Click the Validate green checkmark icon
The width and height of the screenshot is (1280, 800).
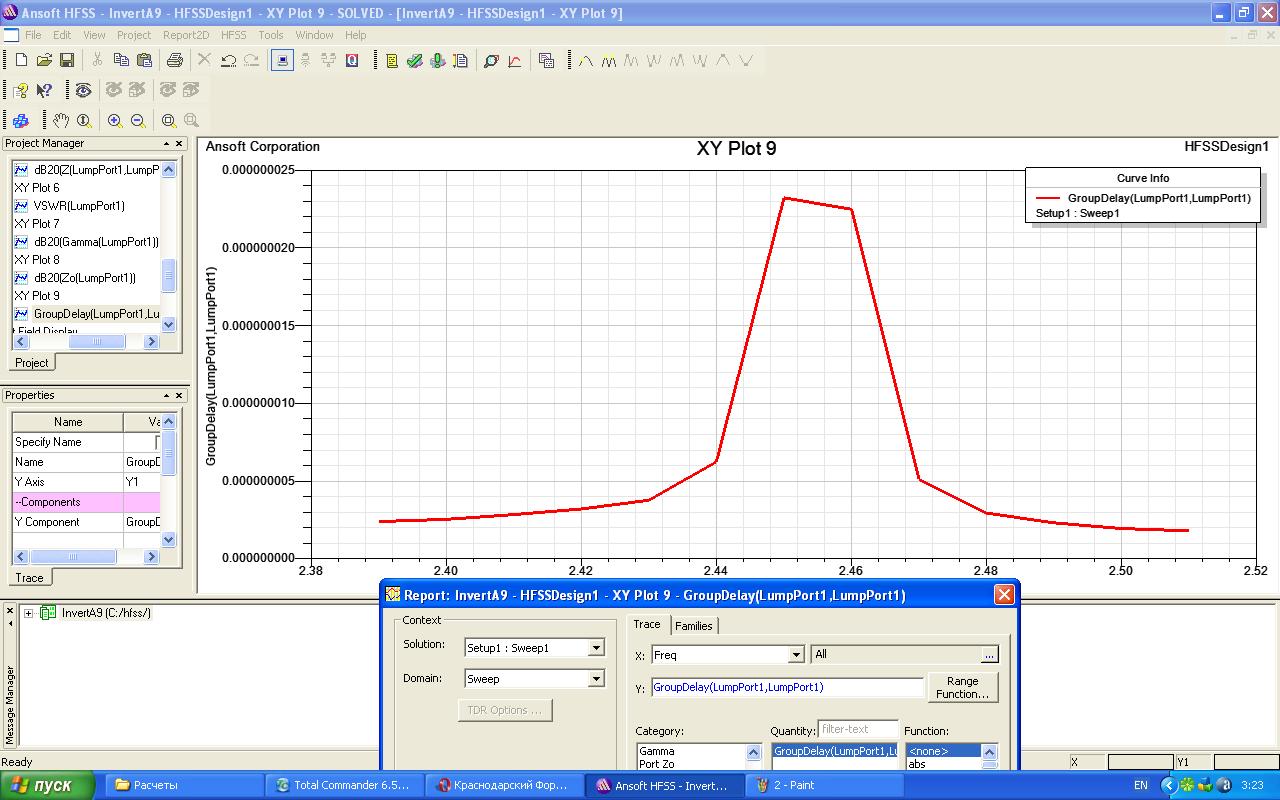tap(415, 61)
